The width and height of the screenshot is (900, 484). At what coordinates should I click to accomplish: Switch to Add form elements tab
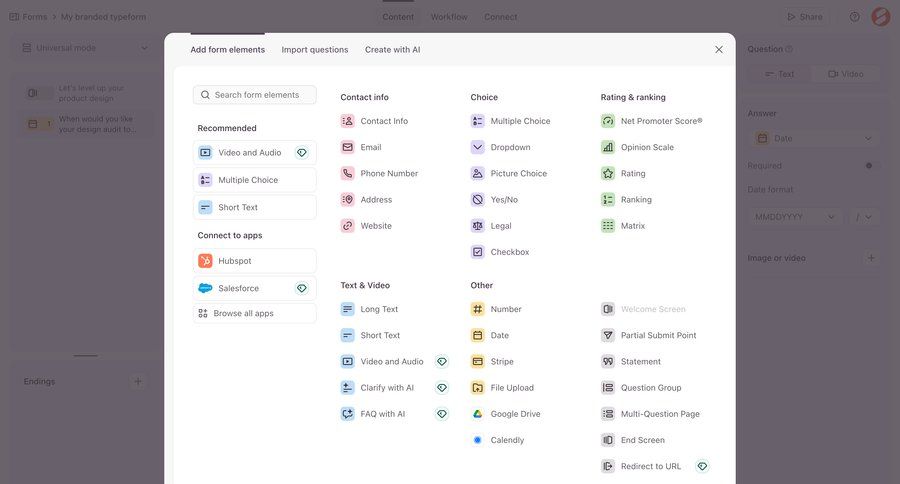tap(228, 50)
